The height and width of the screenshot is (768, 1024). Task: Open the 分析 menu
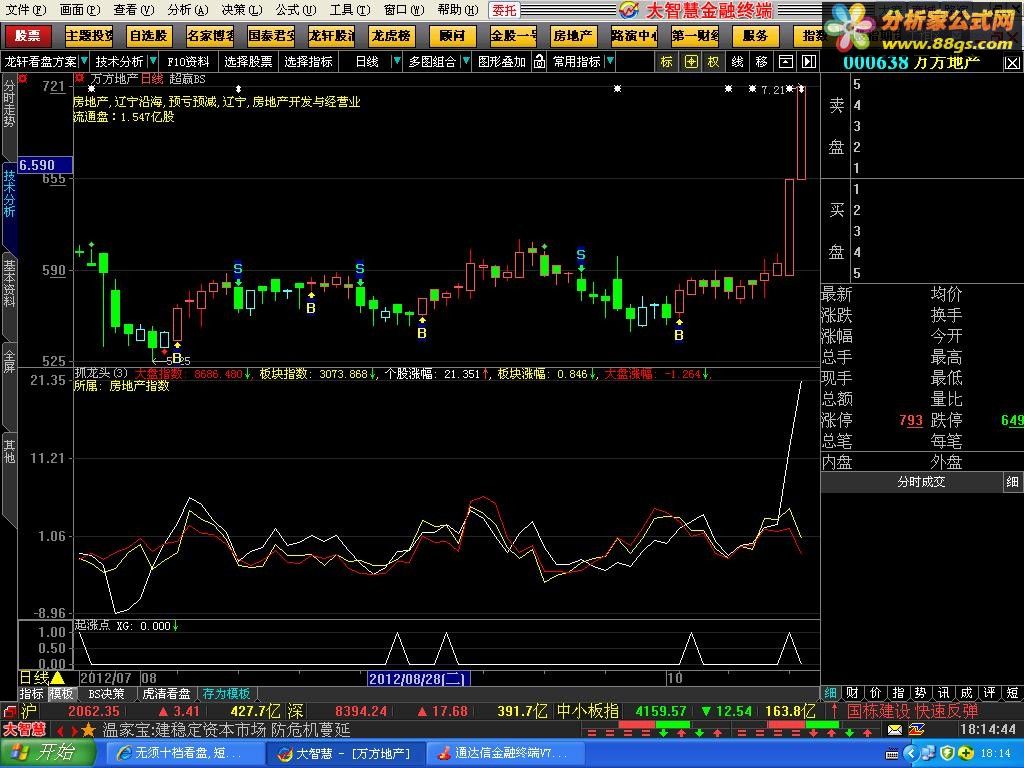tap(187, 10)
